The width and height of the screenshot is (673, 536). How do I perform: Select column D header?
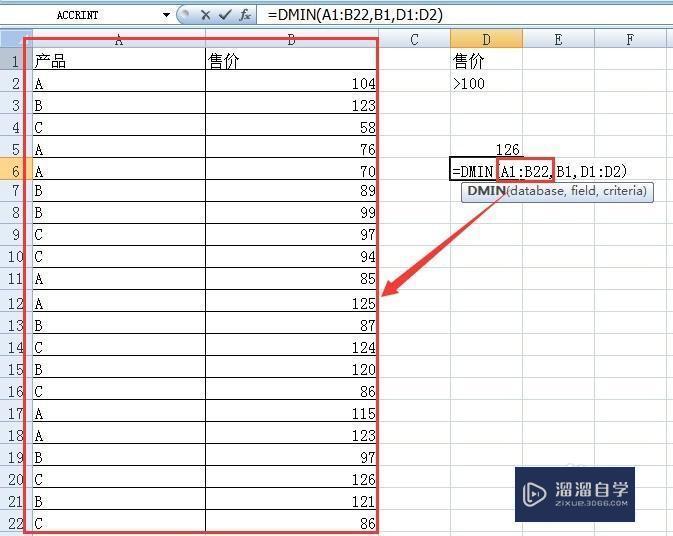(486, 39)
